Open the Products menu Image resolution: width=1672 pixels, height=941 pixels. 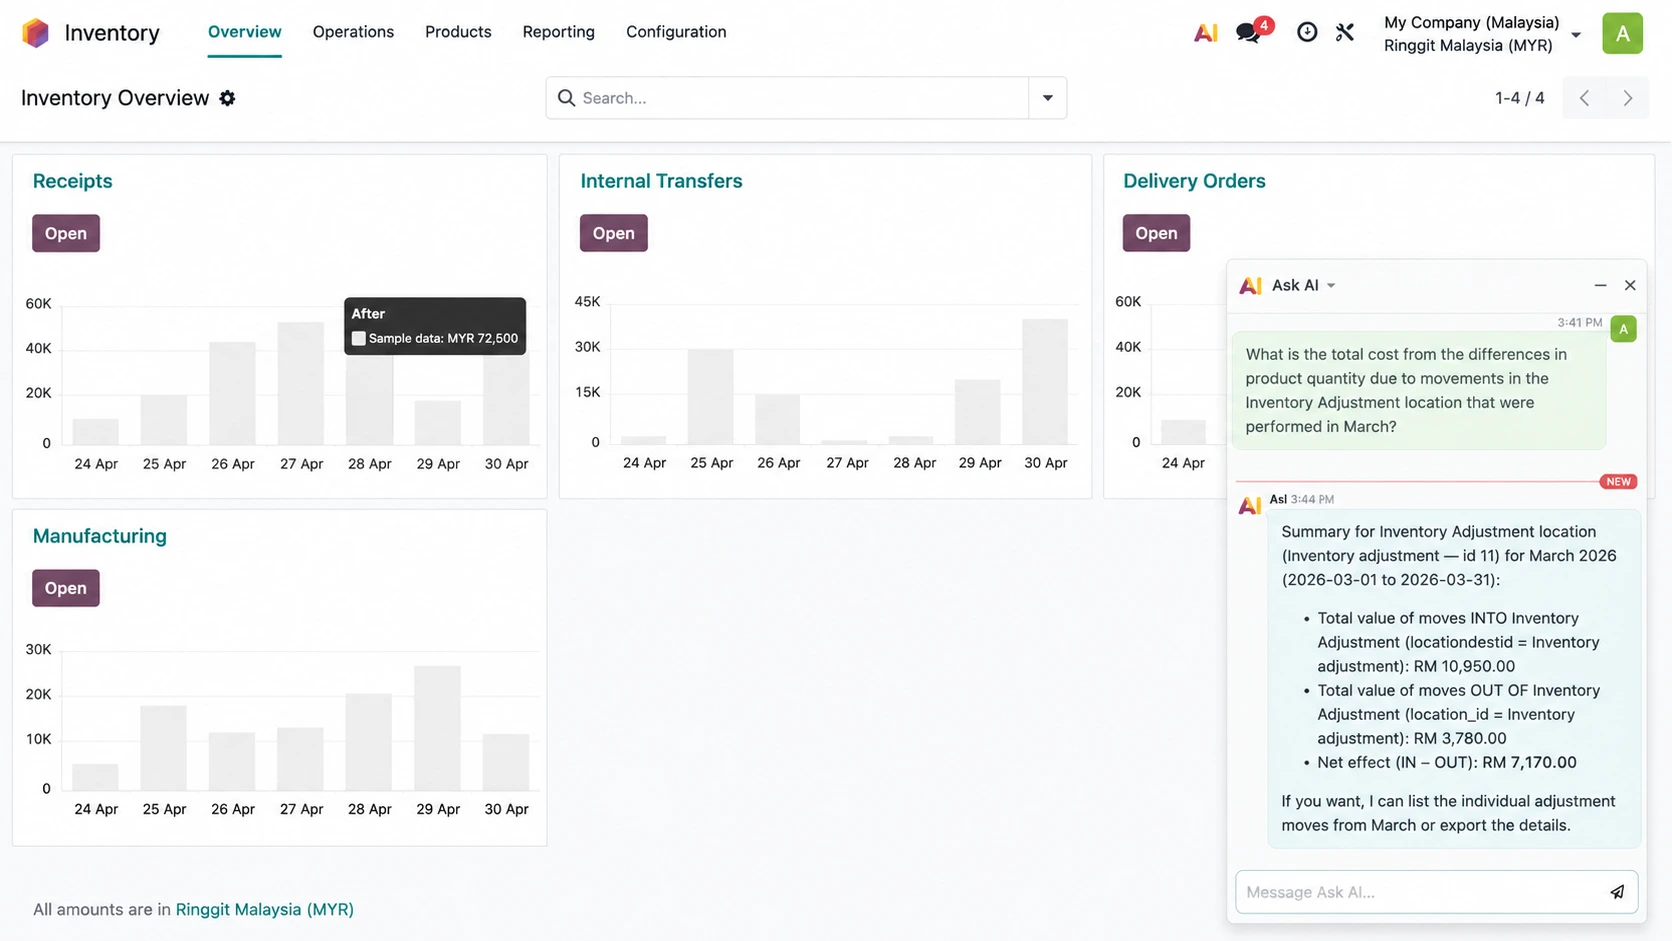[x=458, y=32]
